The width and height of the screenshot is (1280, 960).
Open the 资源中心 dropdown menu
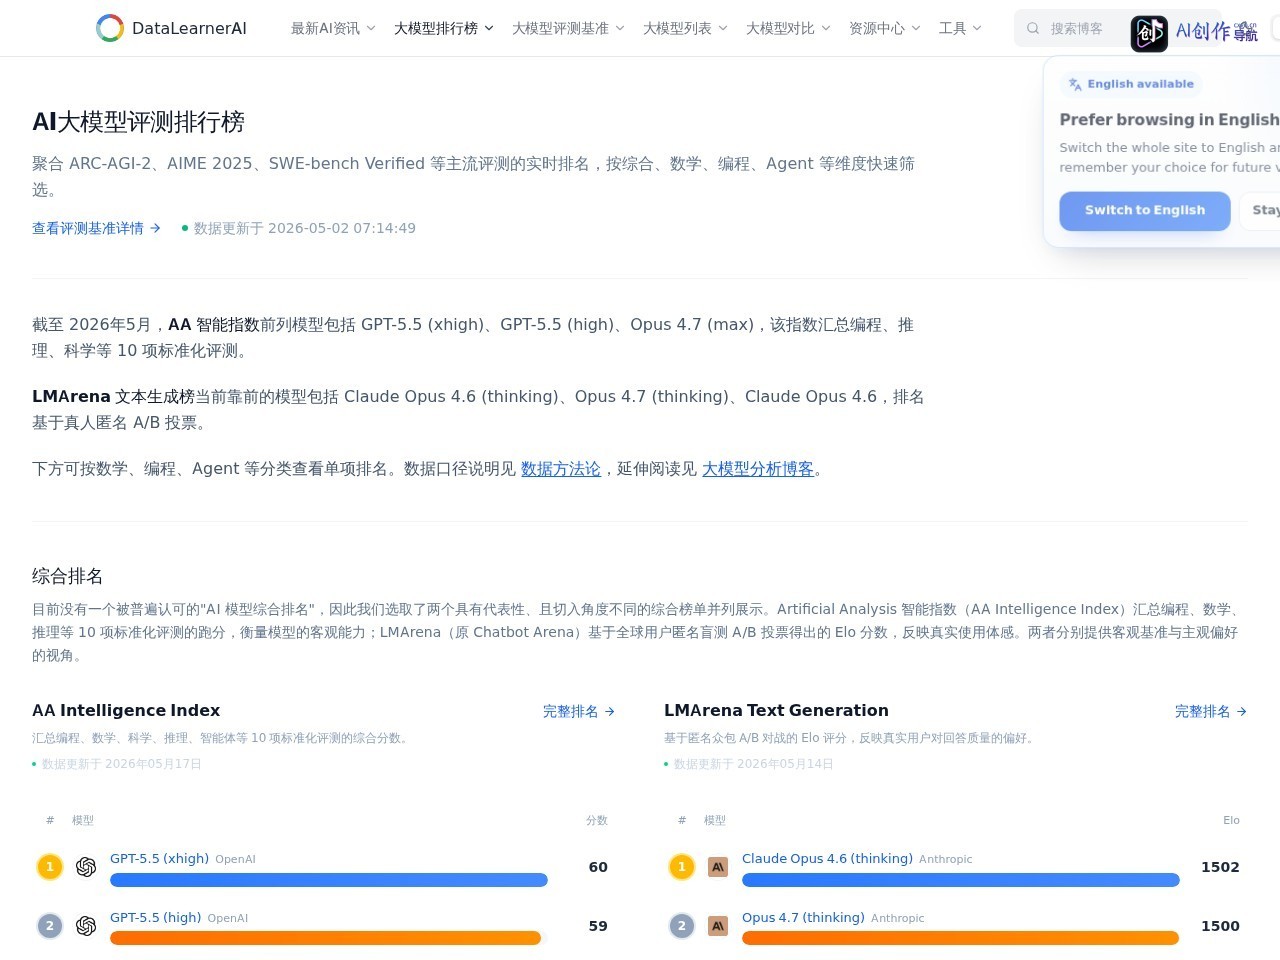point(884,28)
